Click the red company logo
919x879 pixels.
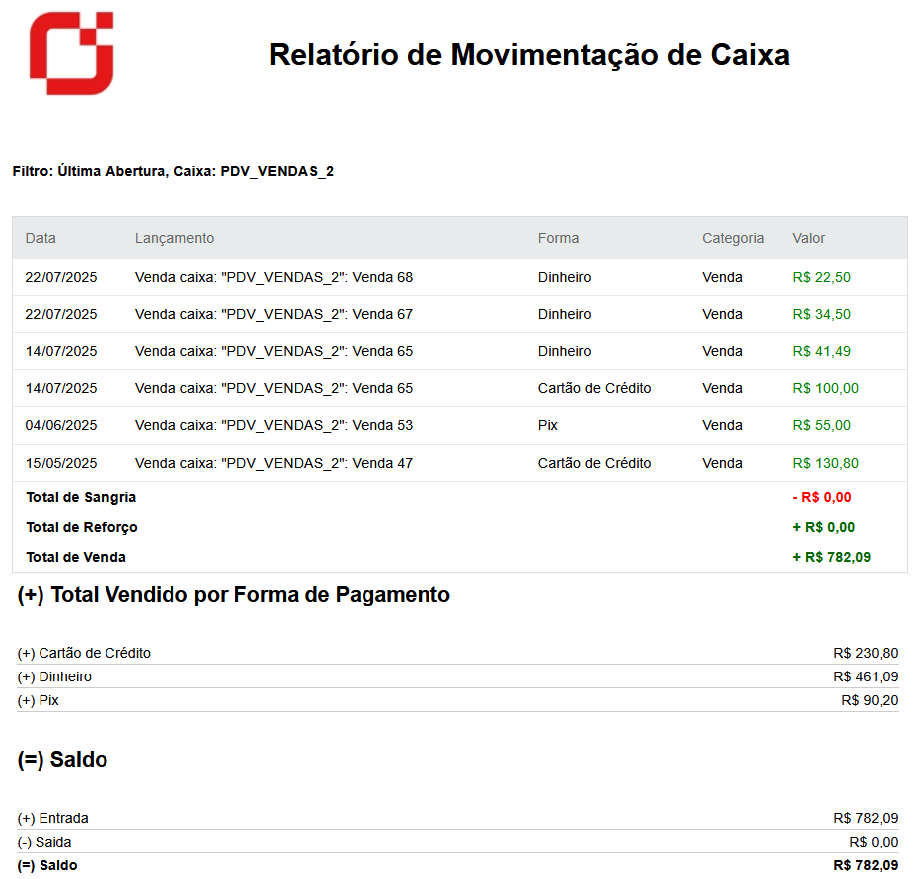click(x=71, y=54)
